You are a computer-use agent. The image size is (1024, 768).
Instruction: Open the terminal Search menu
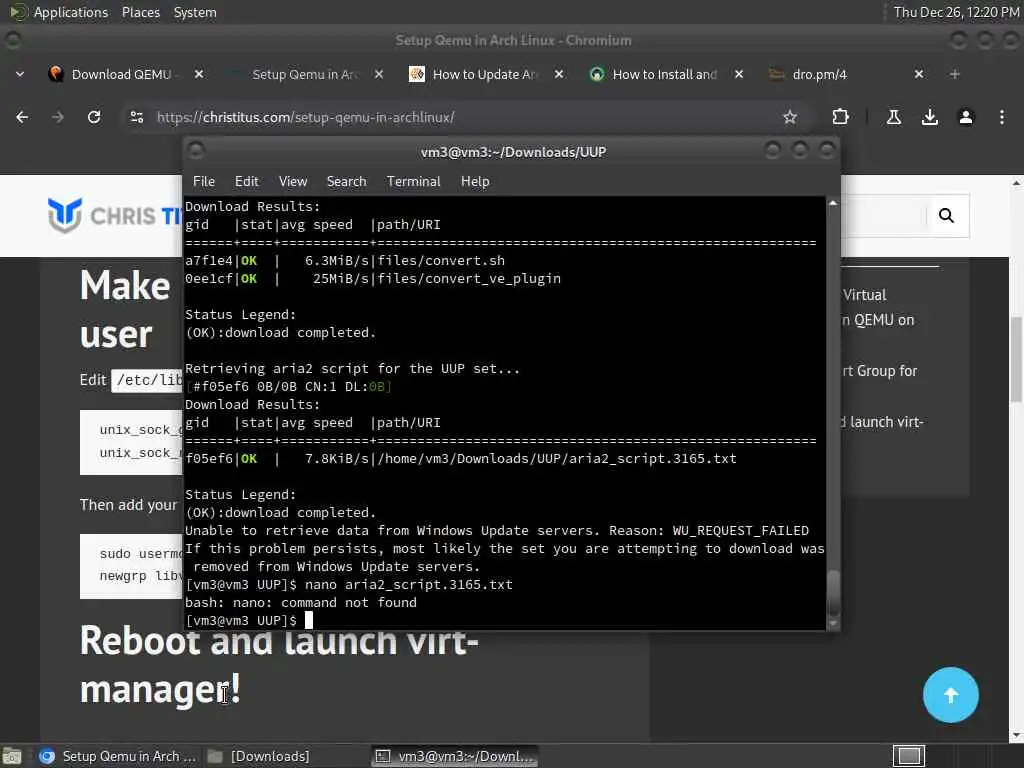click(x=346, y=182)
